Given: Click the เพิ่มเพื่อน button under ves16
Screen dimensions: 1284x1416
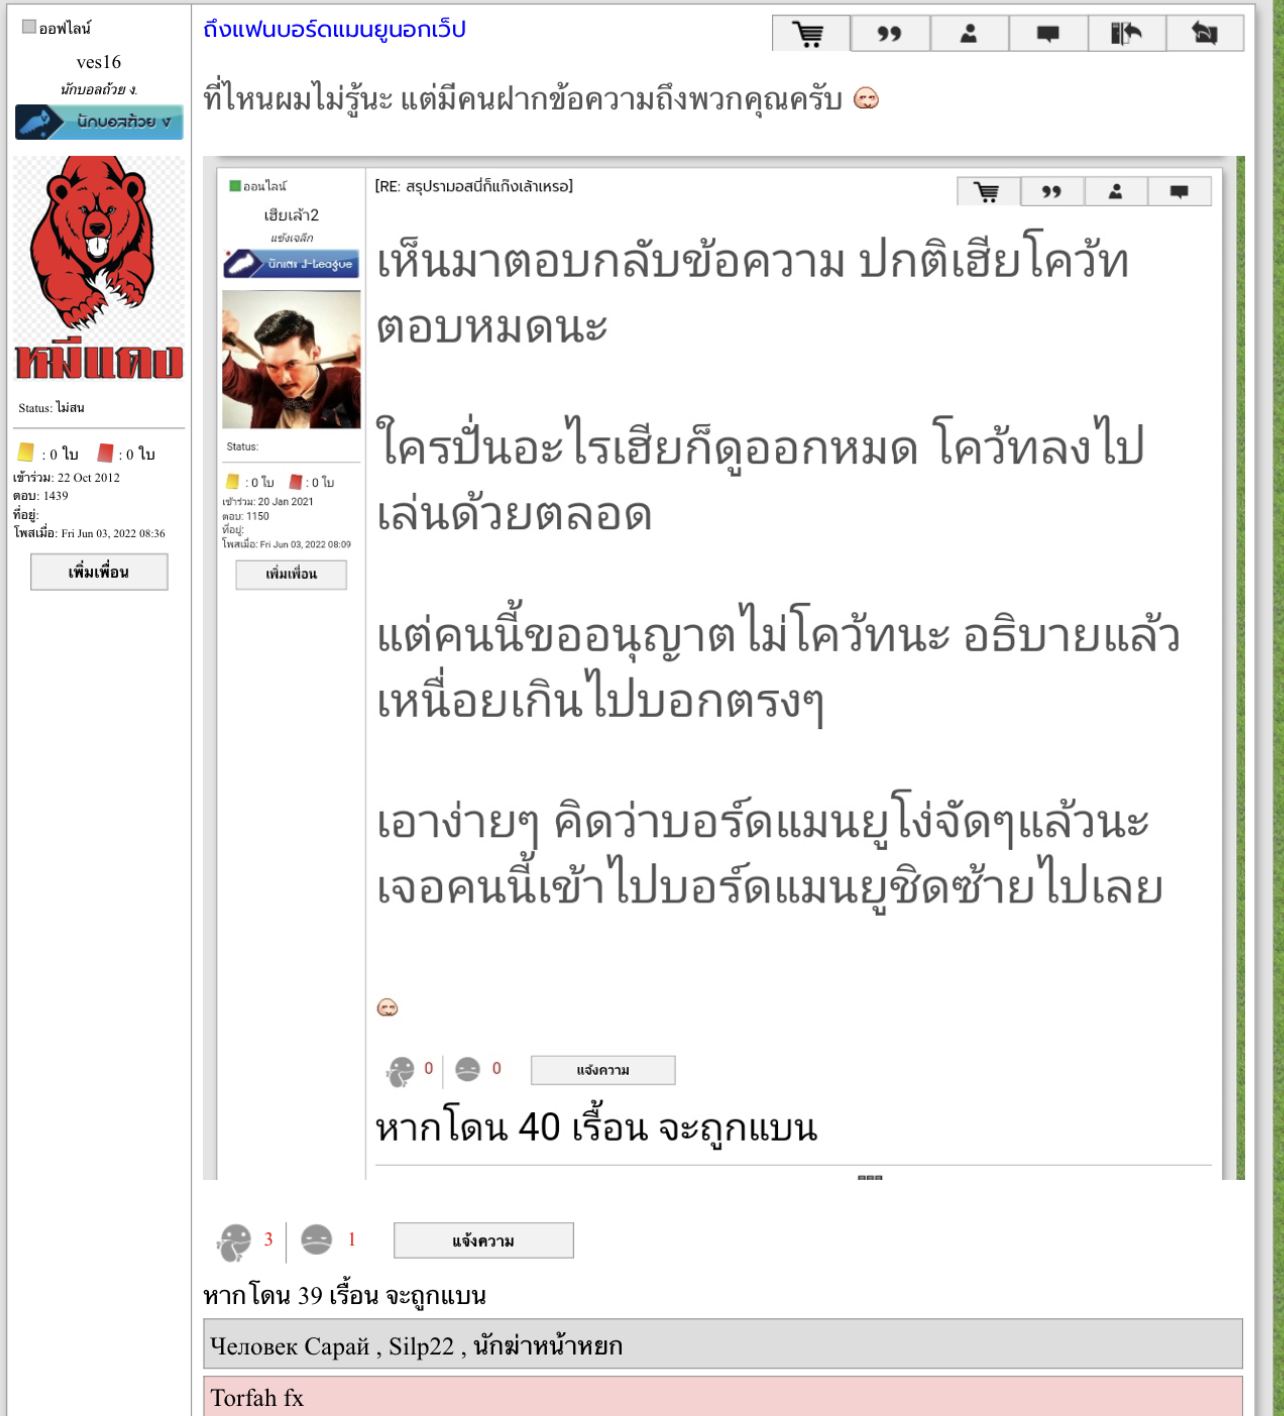Looking at the screenshot, I should [x=99, y=572].
